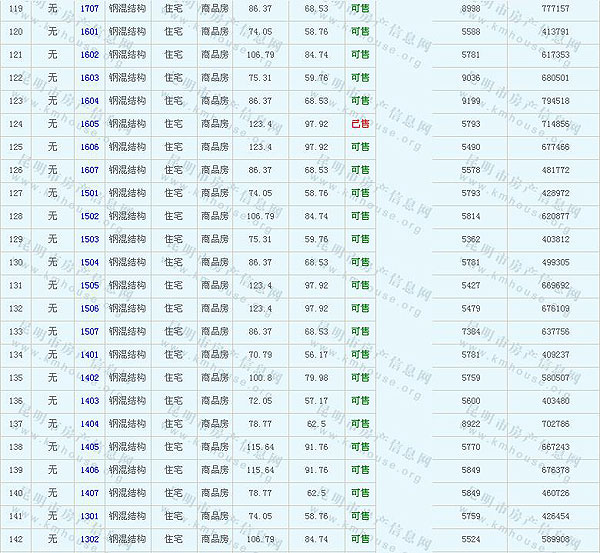This screenshot has height=553, width=600.
Task: Click room number 1403
Action: tap(90, 400)
